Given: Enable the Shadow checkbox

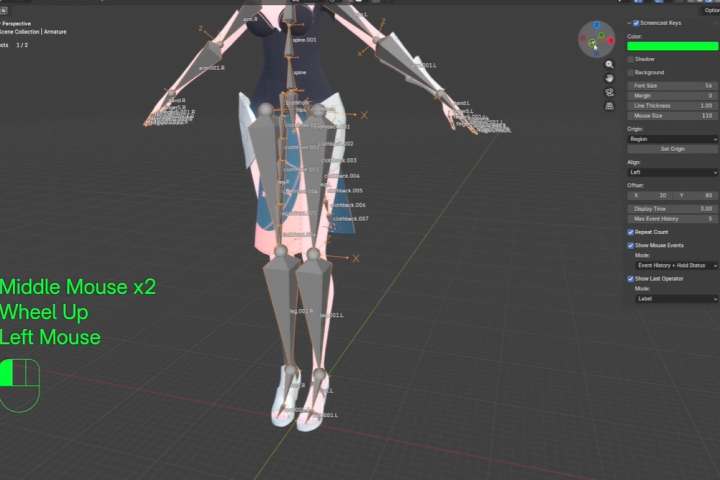Looking at the screenshot, I should coord(630,59).
